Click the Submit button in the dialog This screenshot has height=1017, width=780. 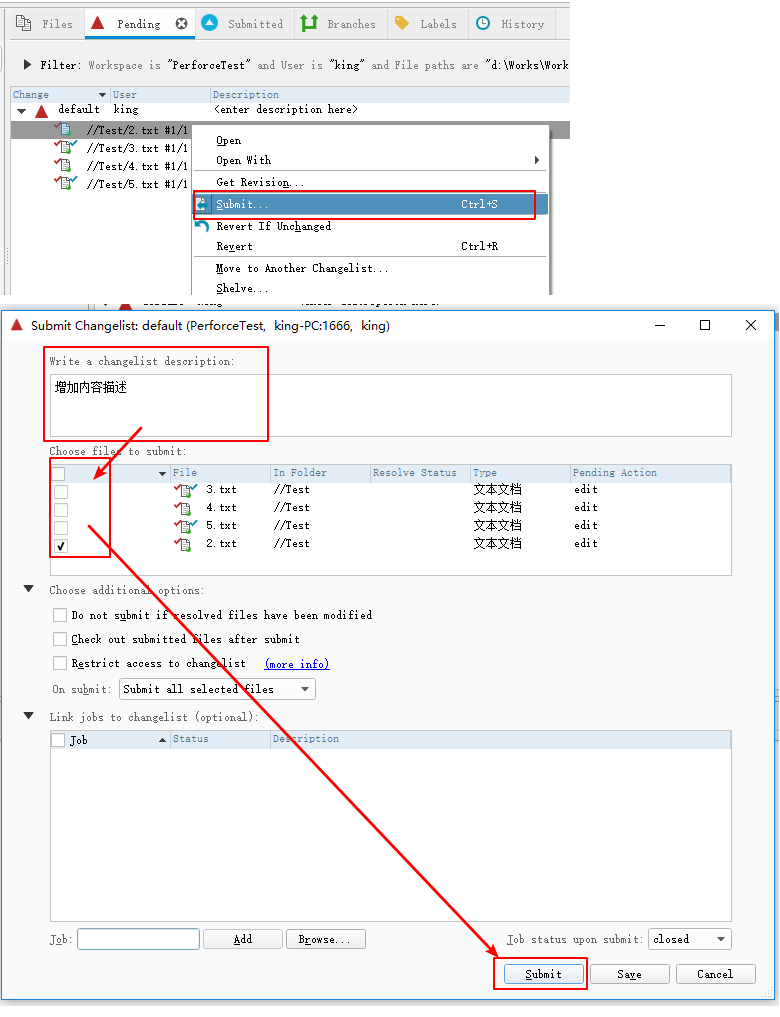(x=543, y=974)
